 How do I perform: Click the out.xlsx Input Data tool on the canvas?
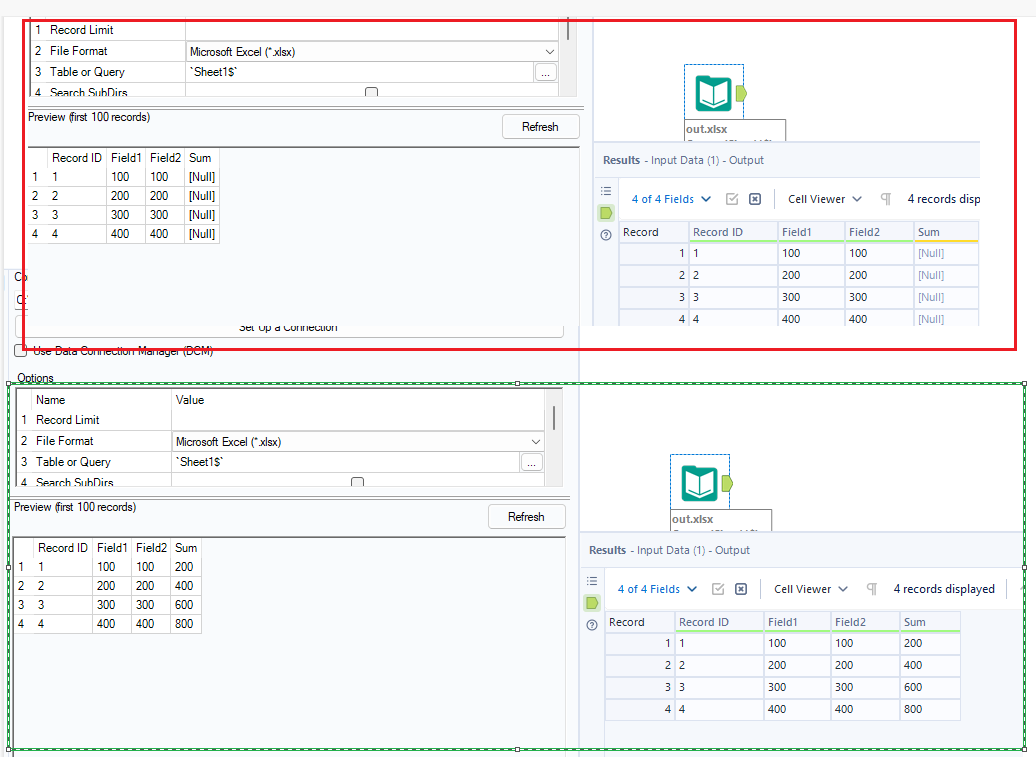click(x=713, y=95)
